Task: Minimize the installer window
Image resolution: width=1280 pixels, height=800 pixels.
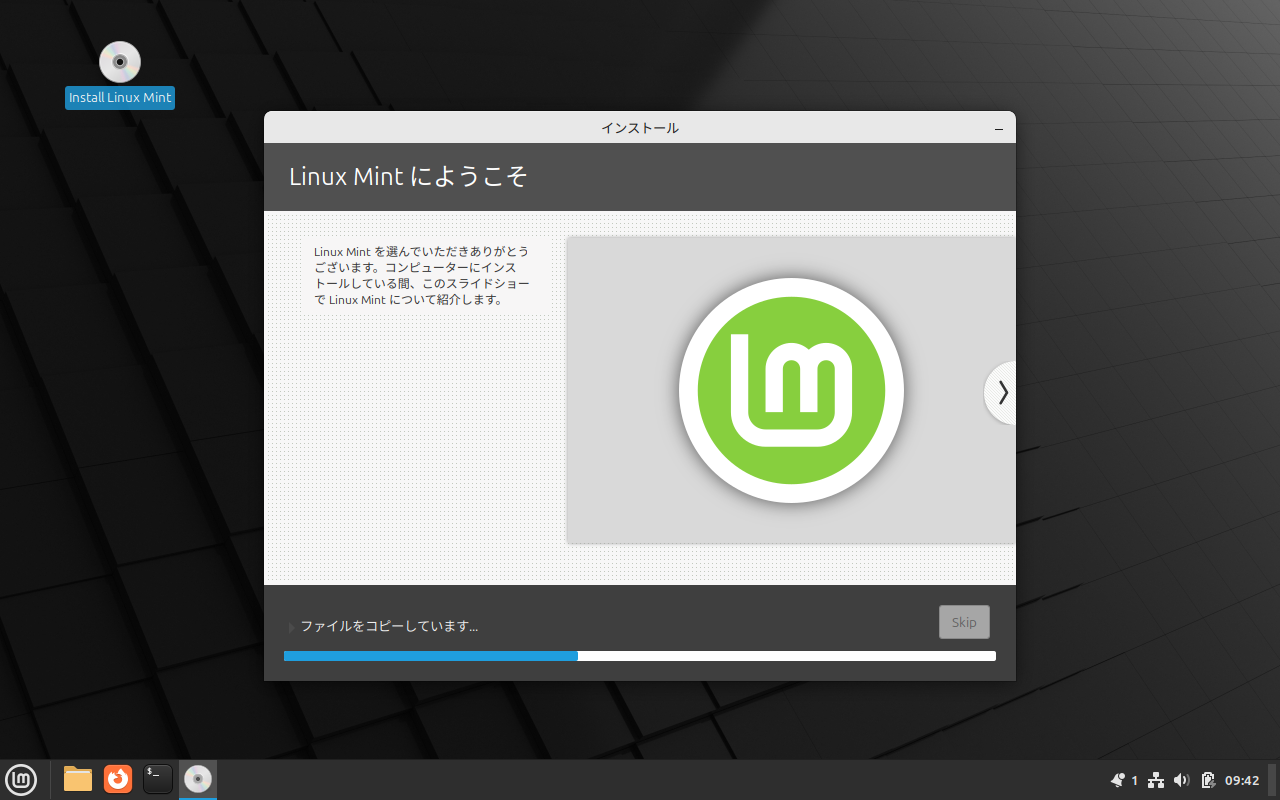Action: (999, 128)
